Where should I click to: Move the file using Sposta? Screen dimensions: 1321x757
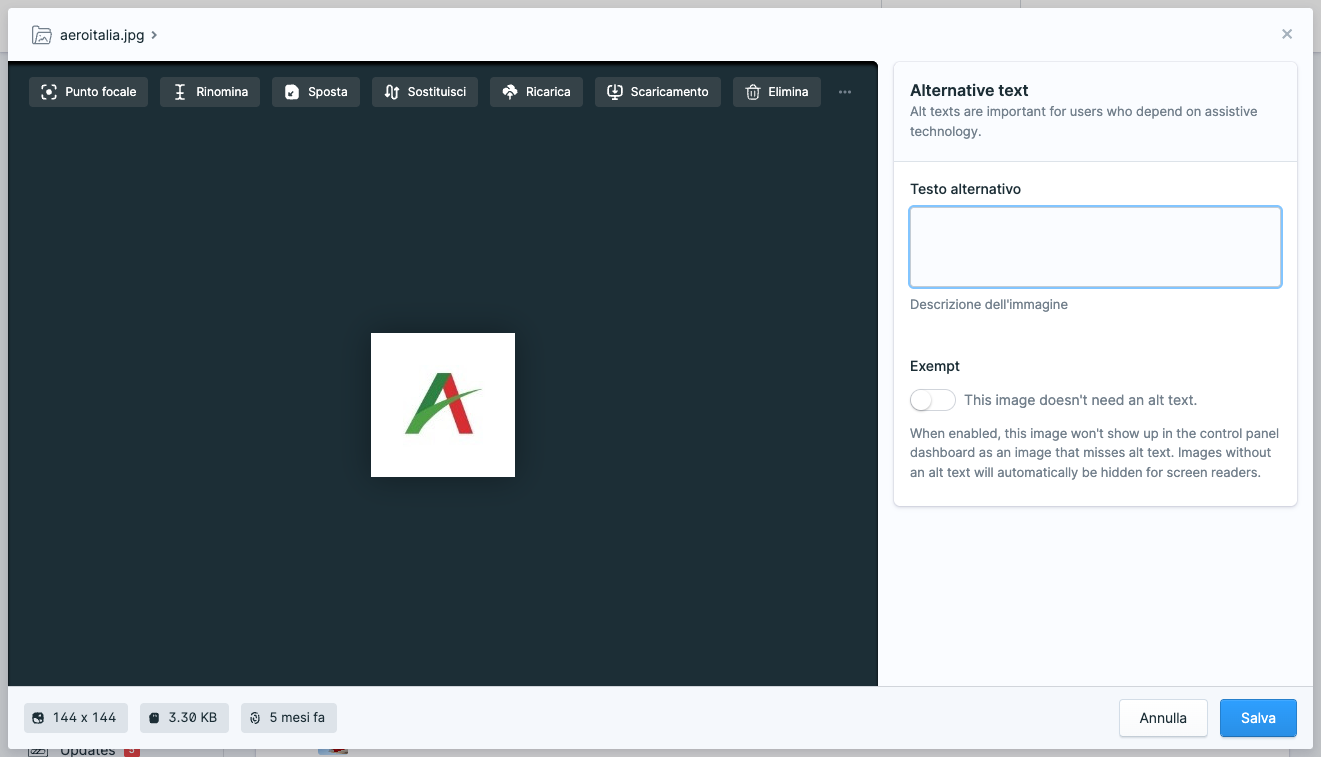pyautogui.click(x=316, y=92)
